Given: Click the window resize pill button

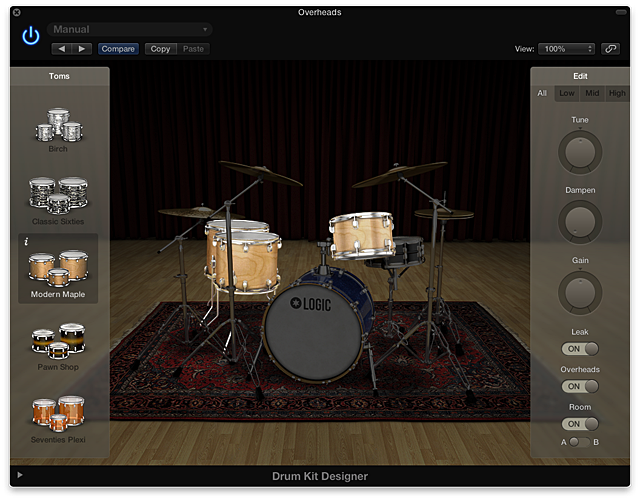Looking at the screenshot, I should 621,12.
